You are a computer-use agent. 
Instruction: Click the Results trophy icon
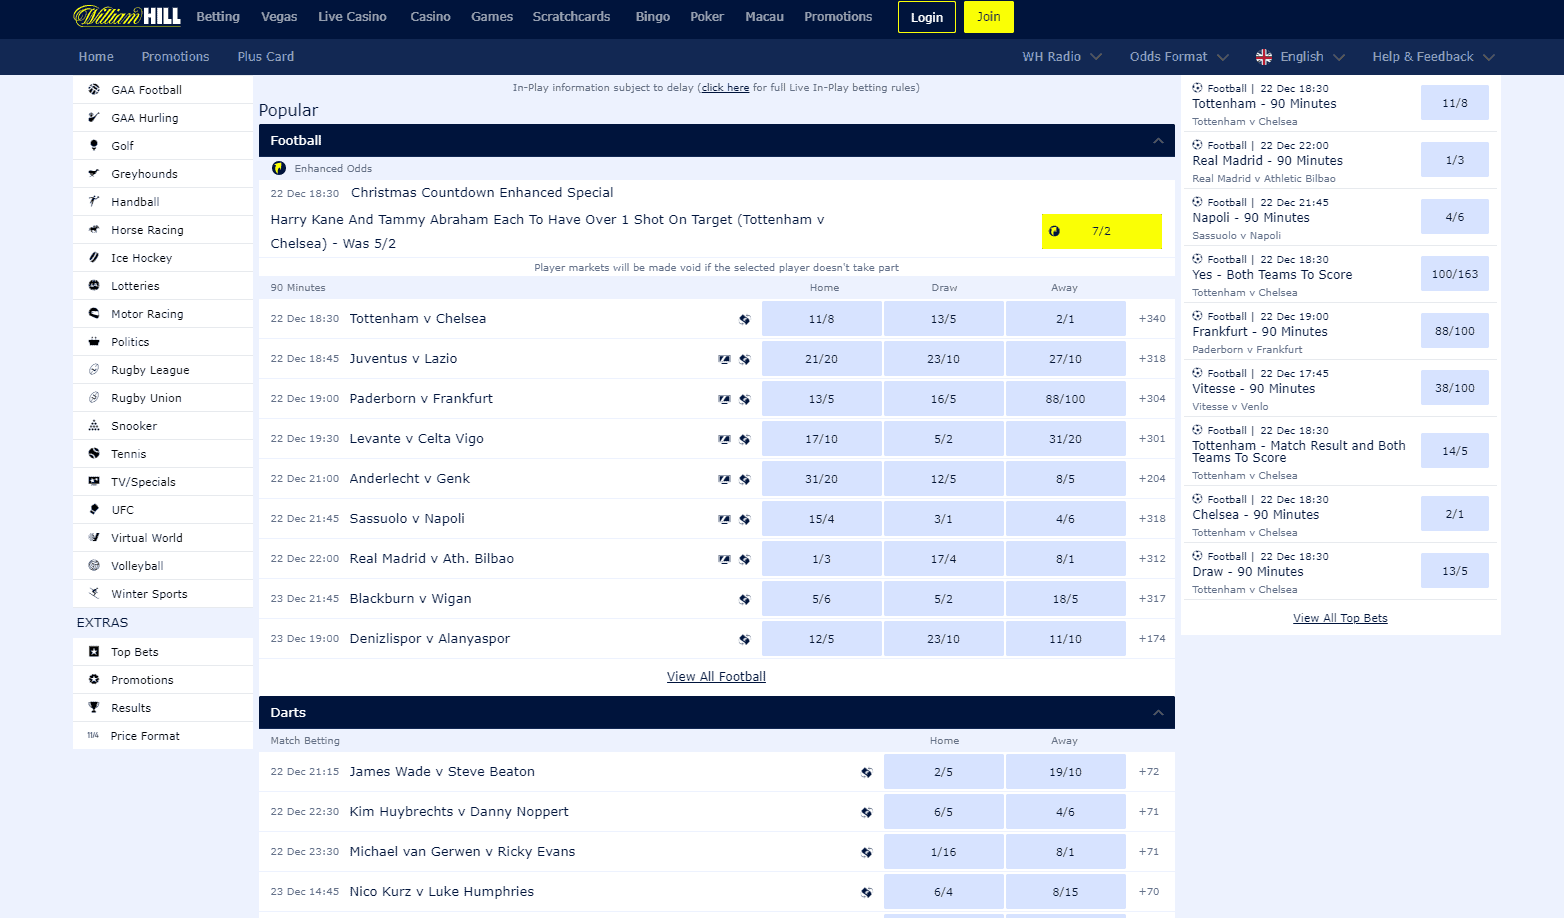tap(95, 707)
